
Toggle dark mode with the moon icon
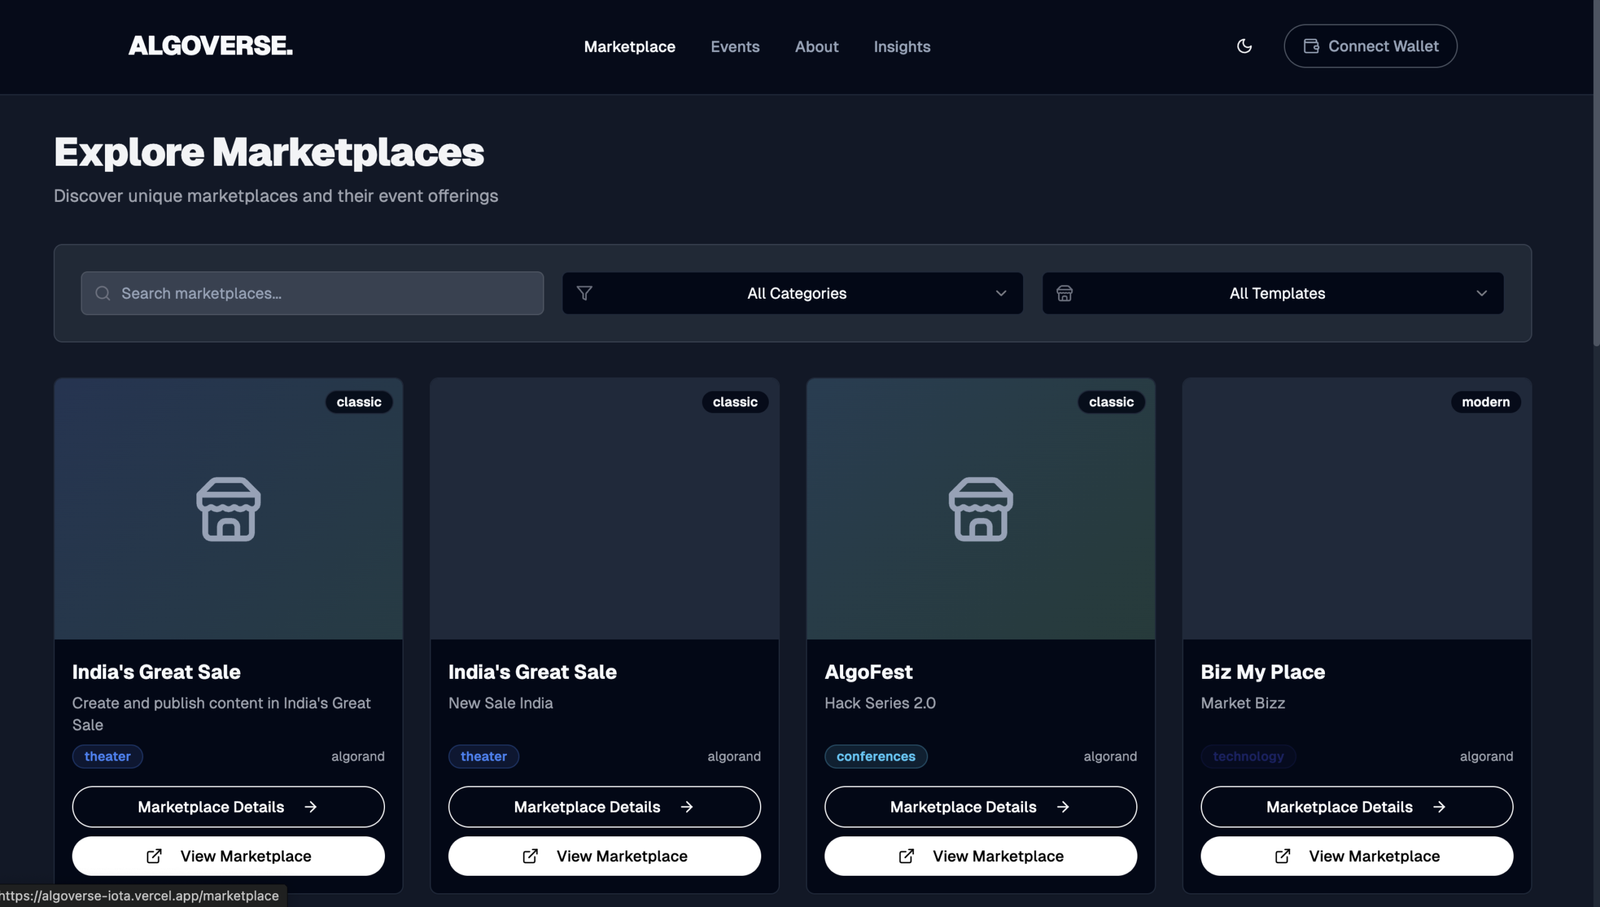pyautogui.click(x=1244, y=46)
